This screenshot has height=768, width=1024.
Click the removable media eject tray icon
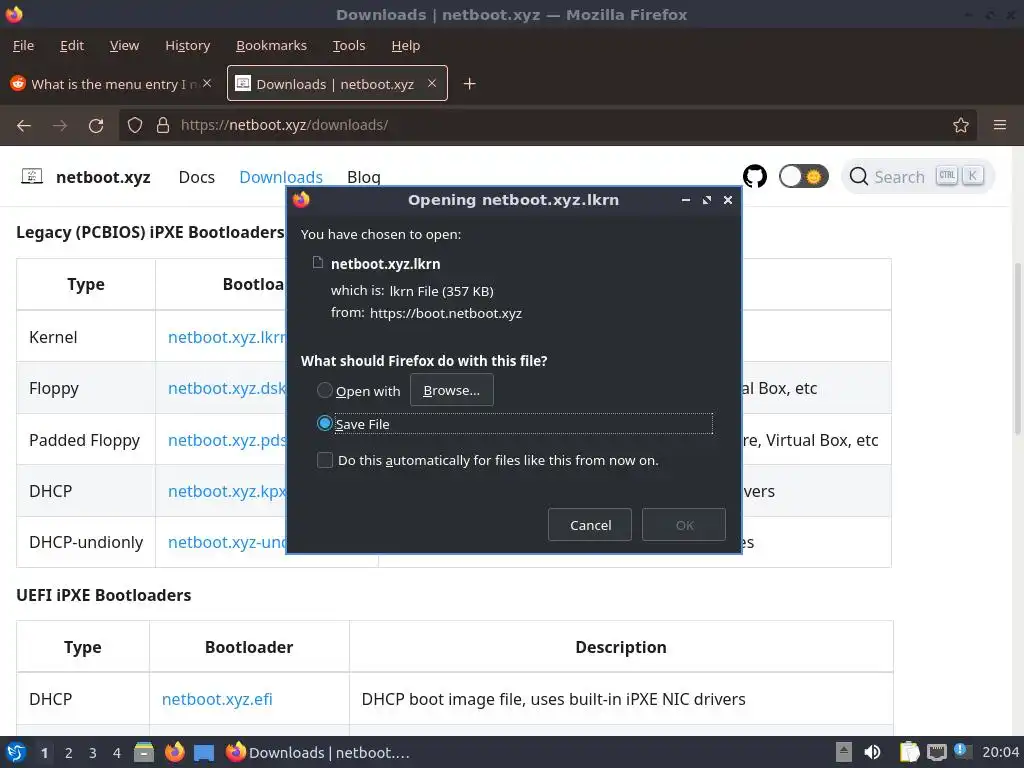pos(844,752)
